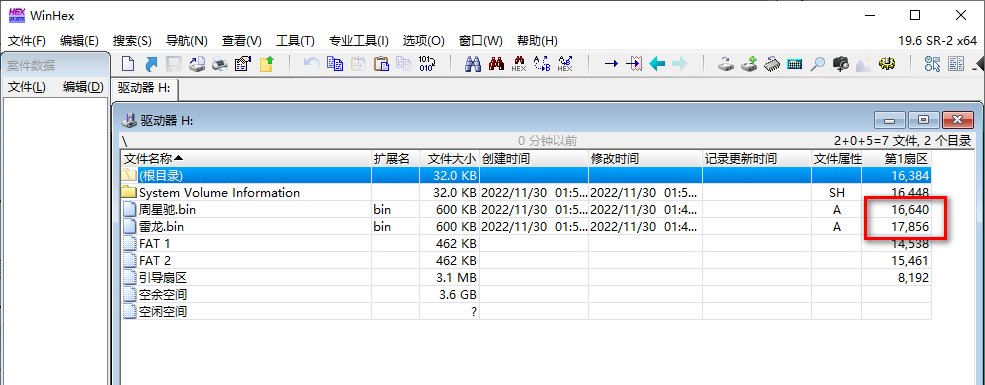This screenshot has height=385, width=985.
Task: Click the camera snapshot icon
Action: 841,63
